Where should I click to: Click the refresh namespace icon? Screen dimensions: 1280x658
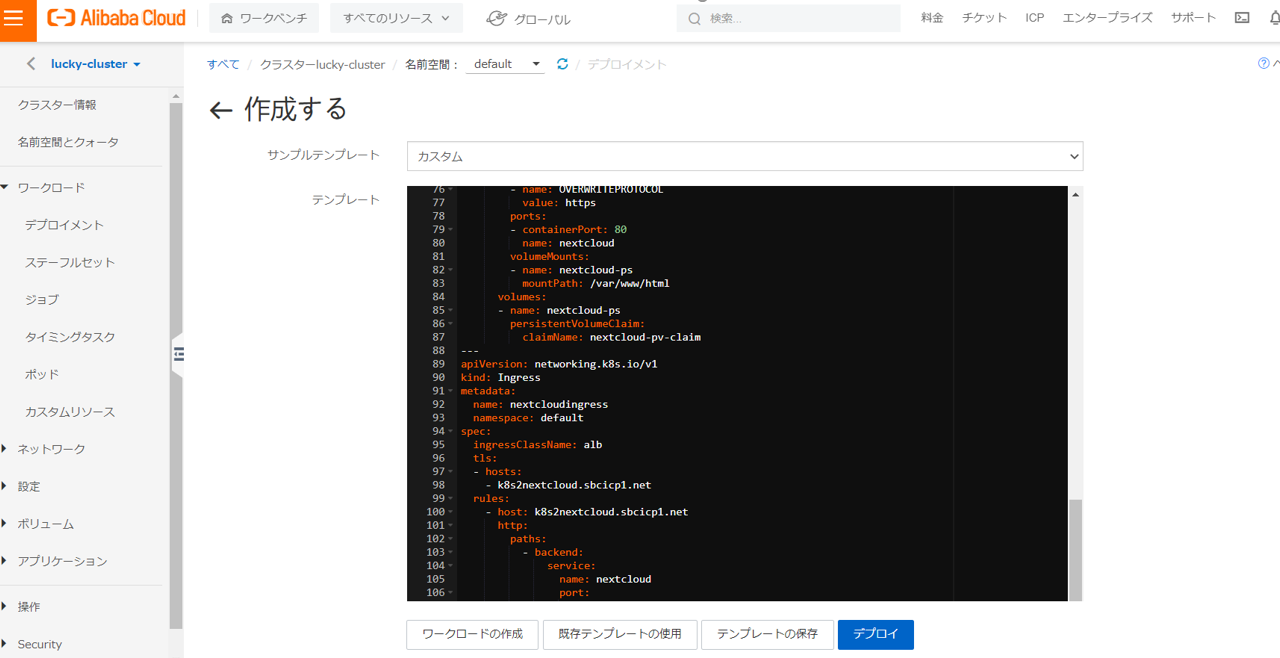coord(562,64)
